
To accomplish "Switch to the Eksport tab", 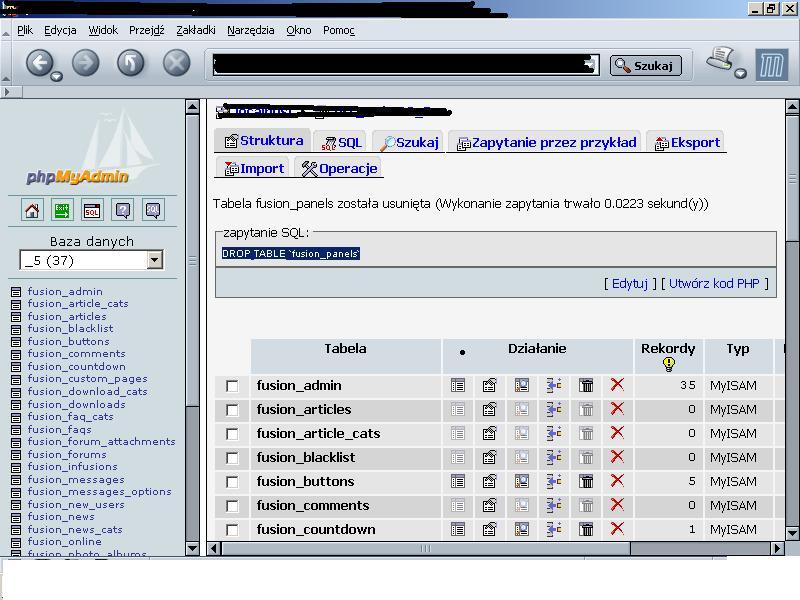I will click(x=686, y=142).
